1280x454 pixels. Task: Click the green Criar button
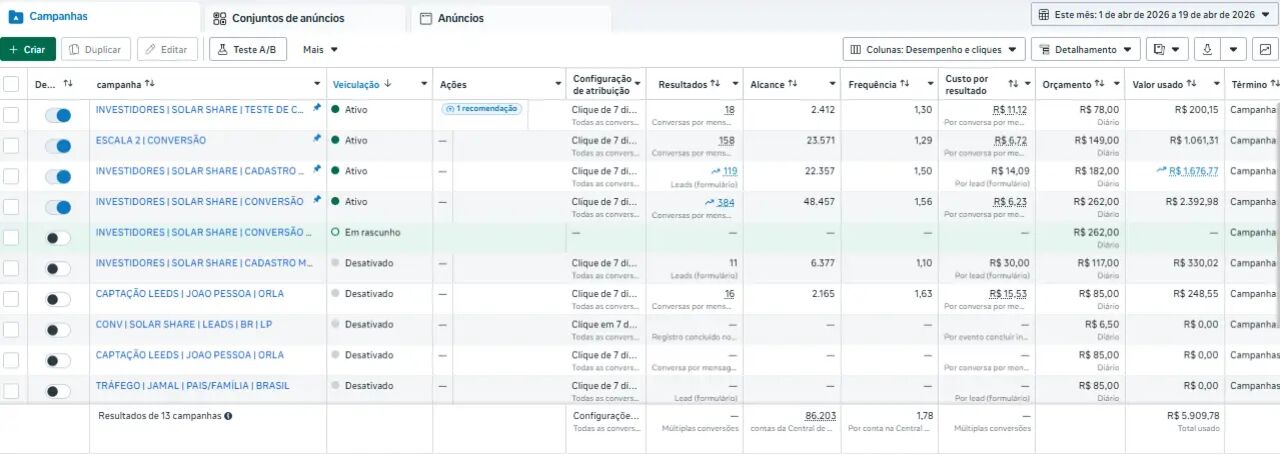pyautogui.click(x=28, y=49)
